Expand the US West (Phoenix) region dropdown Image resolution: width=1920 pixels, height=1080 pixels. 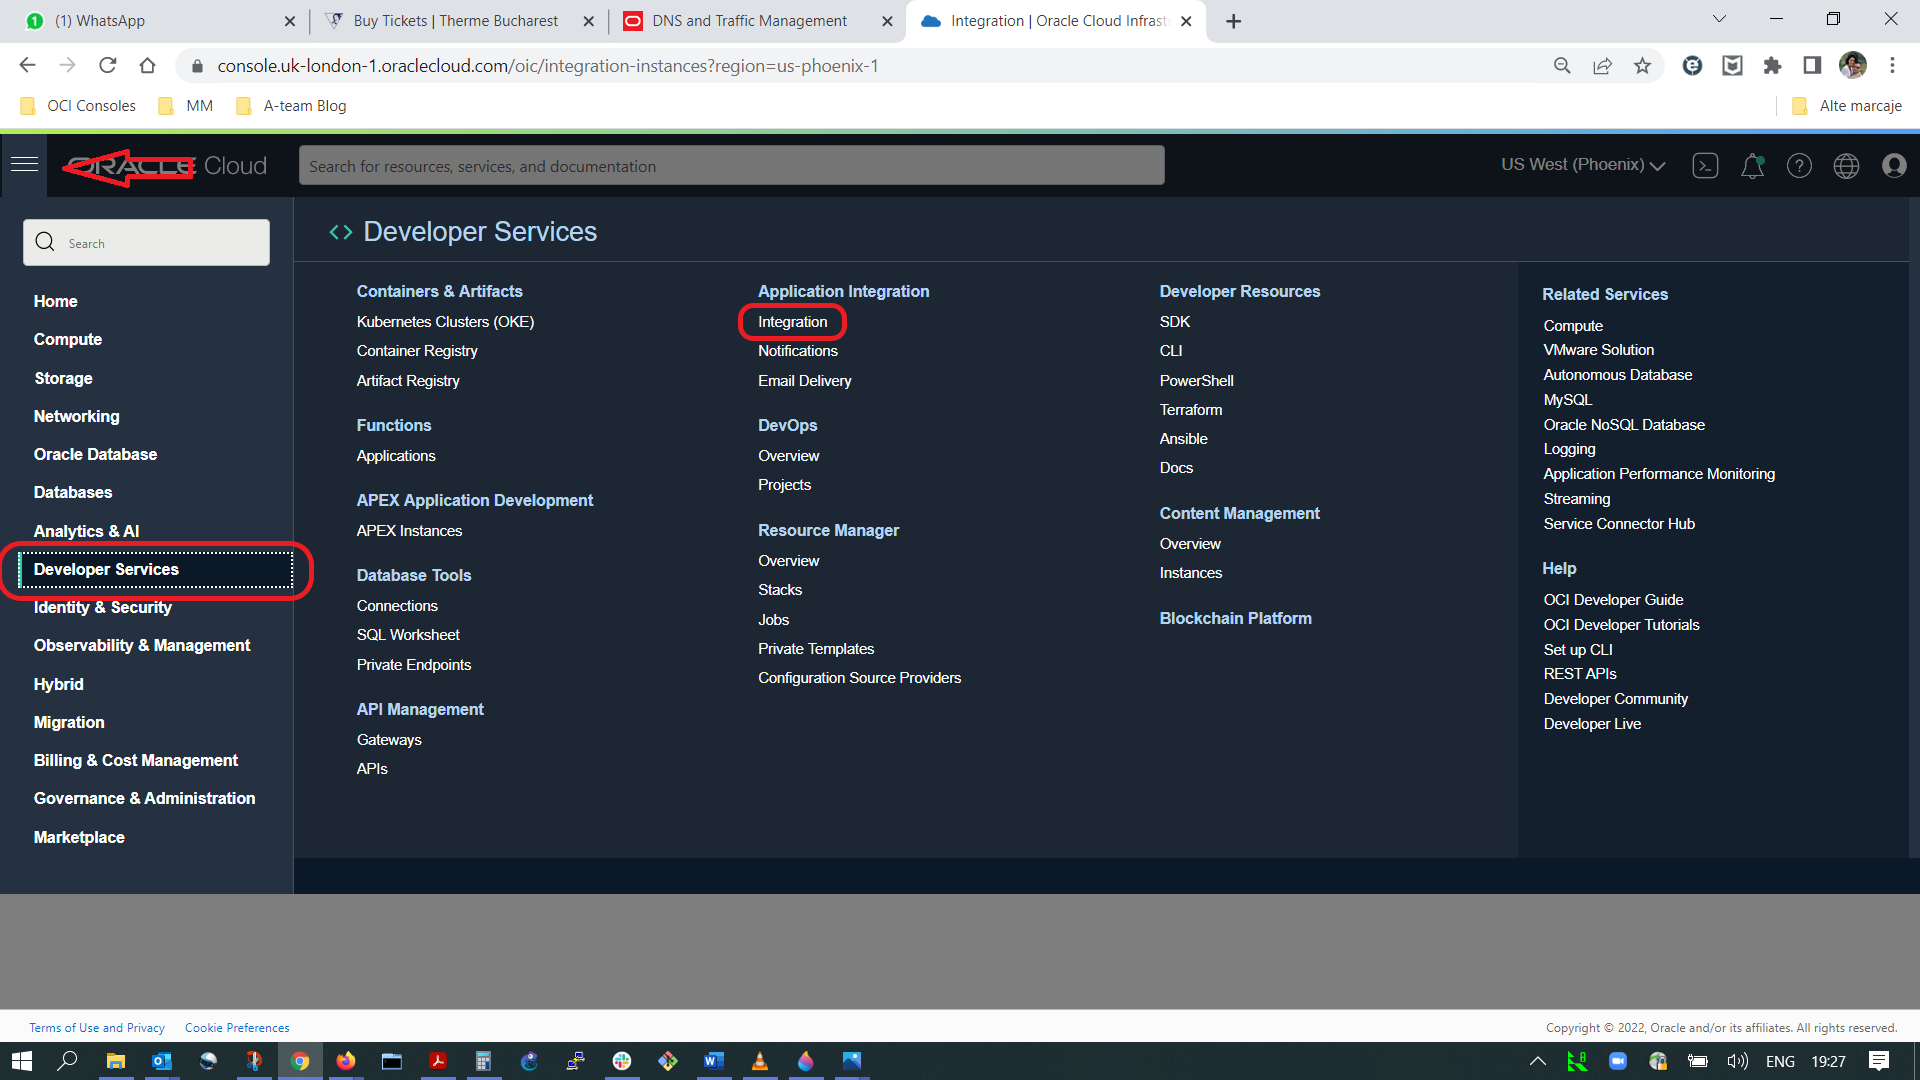click(1582, 165)
